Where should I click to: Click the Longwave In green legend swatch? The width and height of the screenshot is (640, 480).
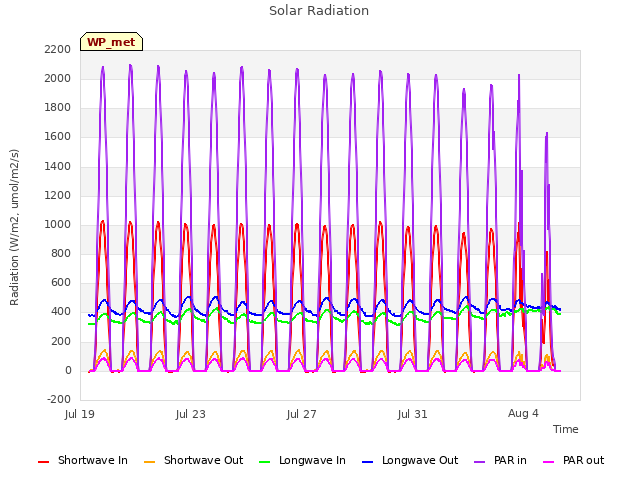[265, 462]
